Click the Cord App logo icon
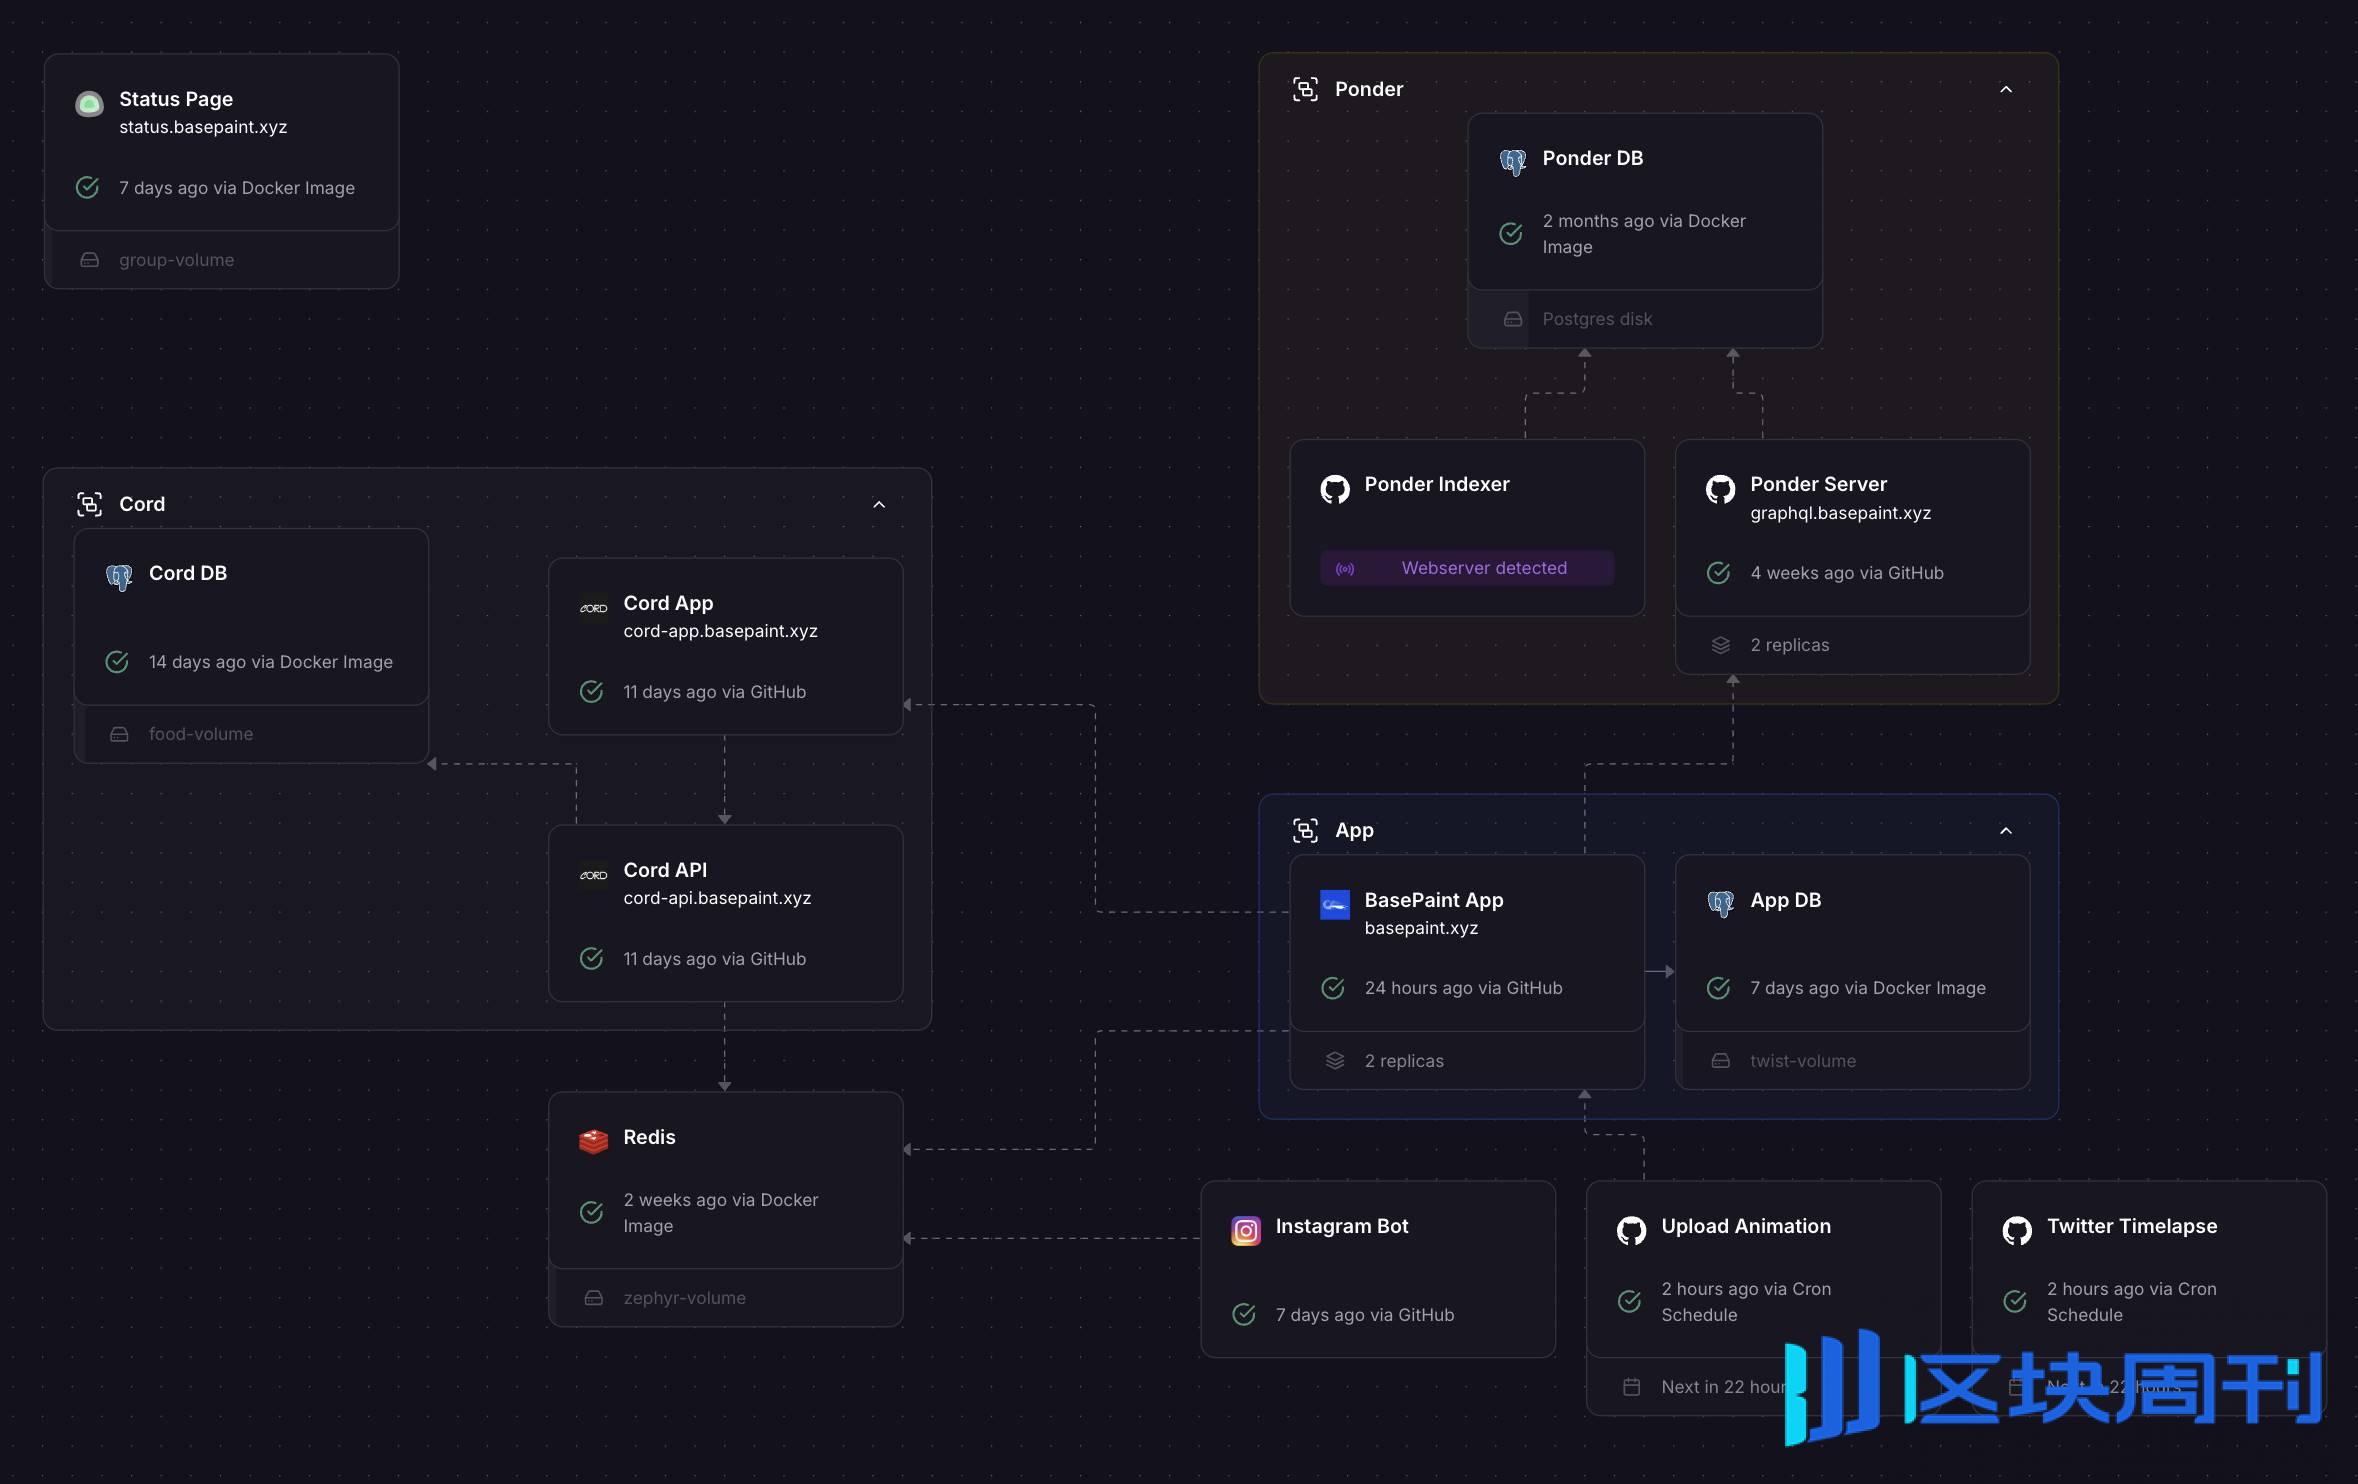Screen dimensions: 2358x1484 point(593,608)
